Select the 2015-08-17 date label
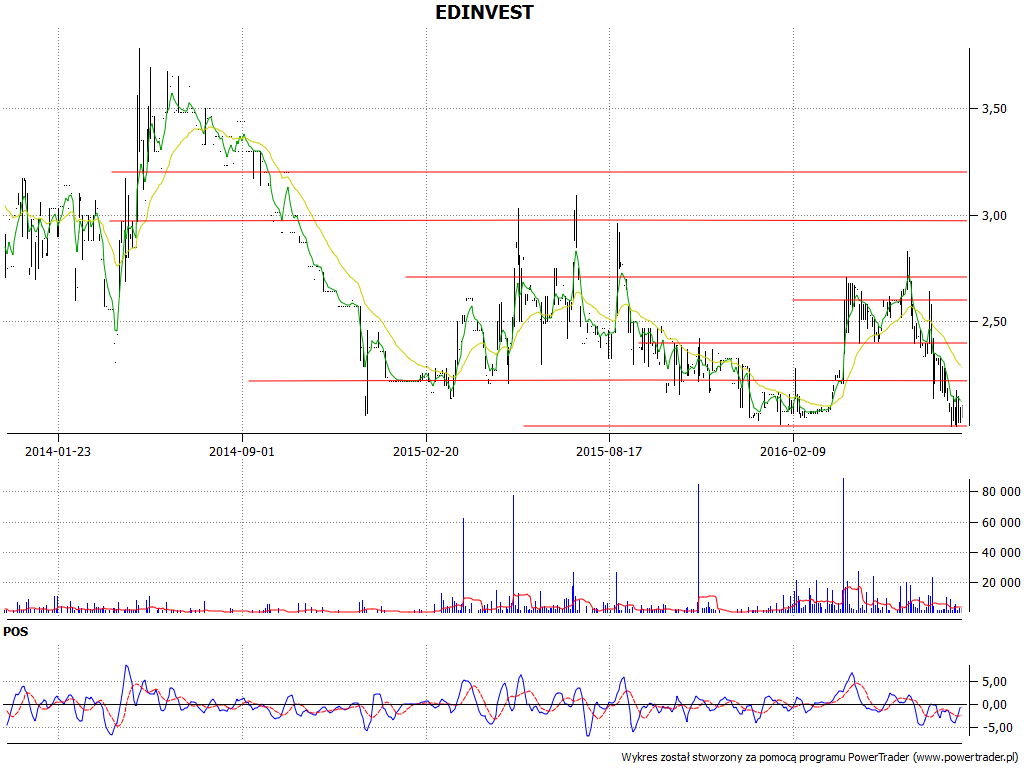Screen dimensions: 1024x768 (x=609, y=451)
